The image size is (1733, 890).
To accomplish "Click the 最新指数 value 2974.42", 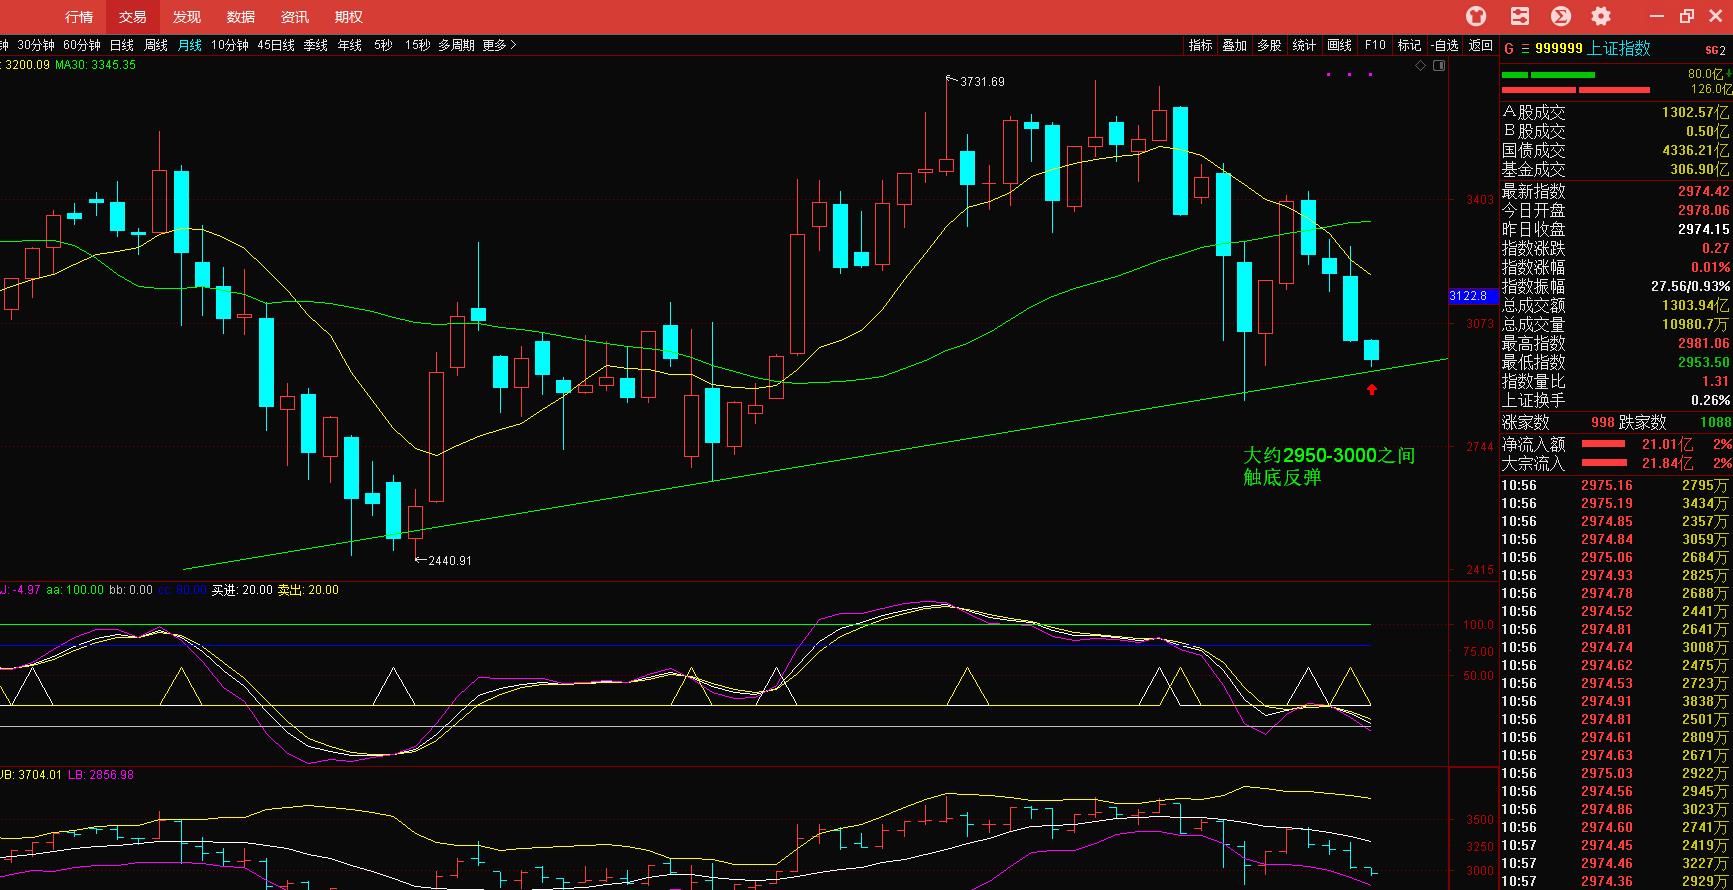I will click(1703, 191).
